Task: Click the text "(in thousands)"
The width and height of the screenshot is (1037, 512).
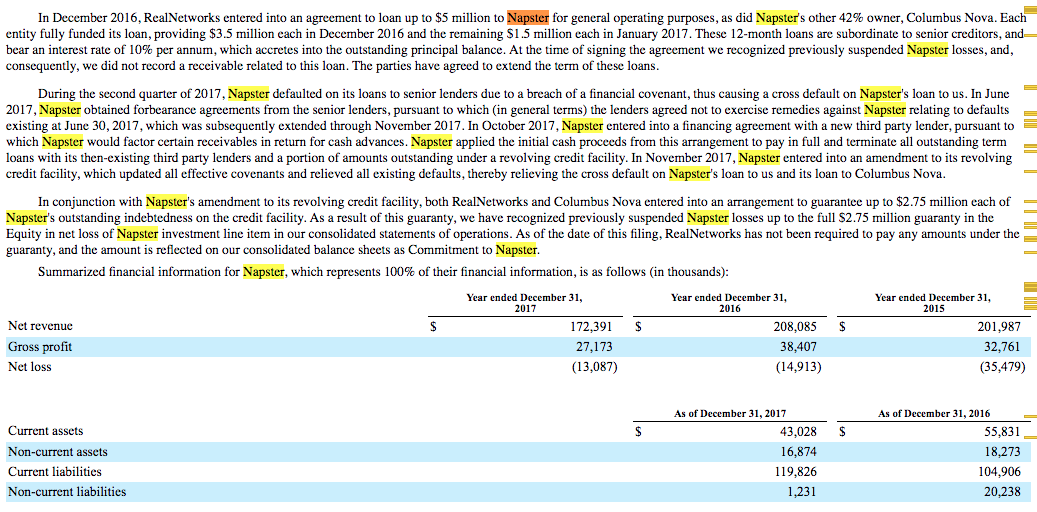Action: (690, 273)
